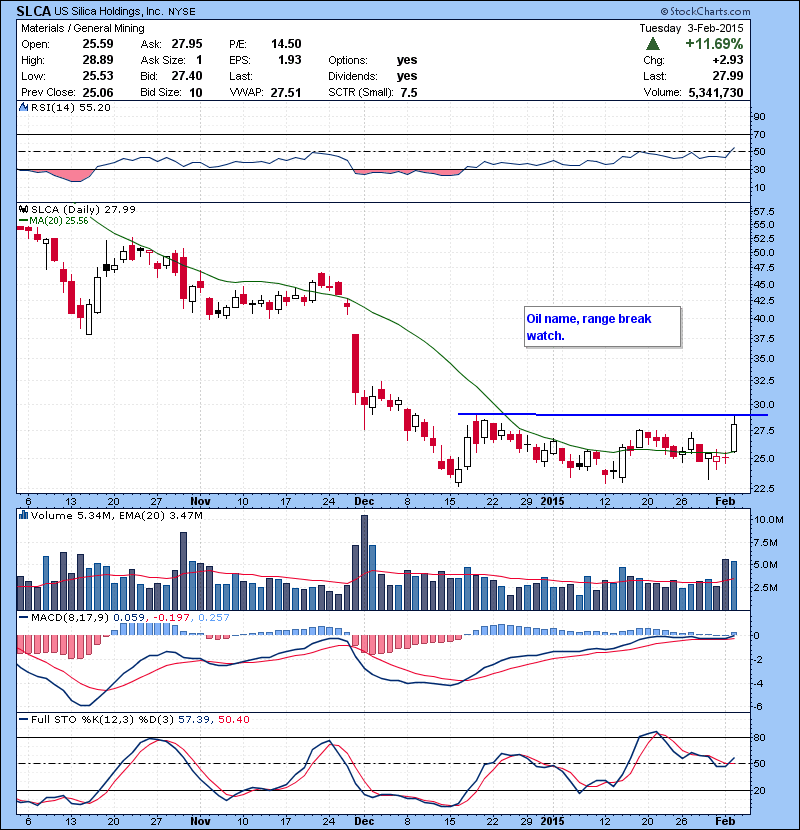Click the green up-arrow price change icon

[x=652, y=44]
